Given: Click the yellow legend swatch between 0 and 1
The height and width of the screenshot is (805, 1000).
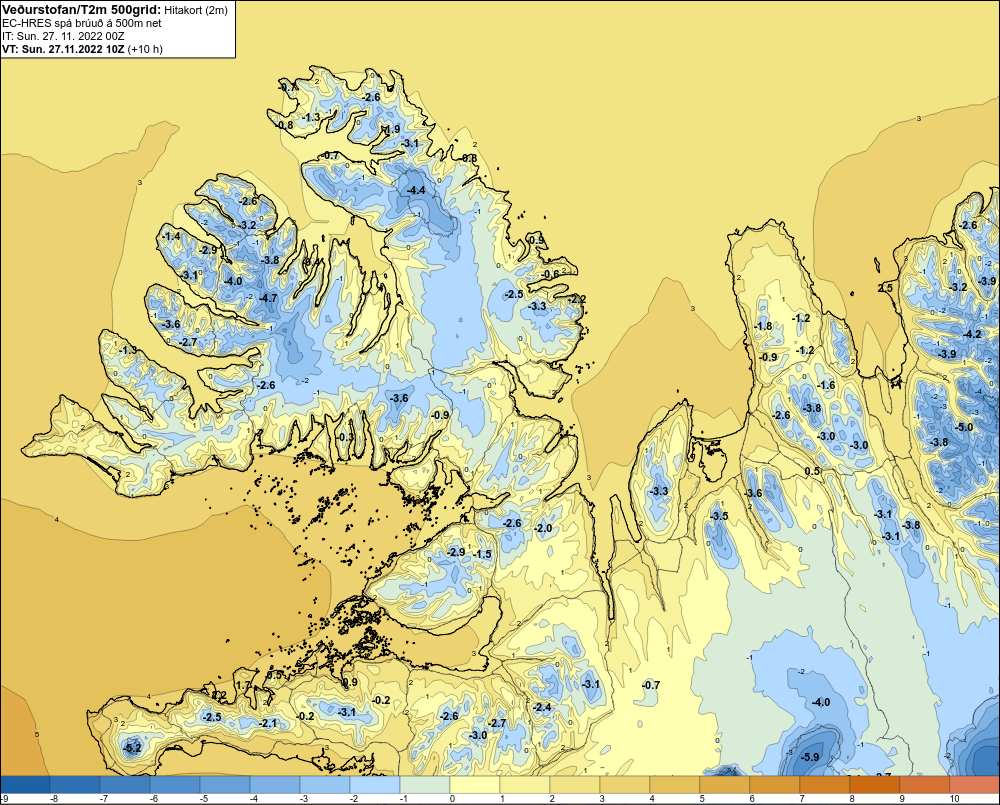Looking at the screenshot, I should pyautogui.click(x=475, y=784).
